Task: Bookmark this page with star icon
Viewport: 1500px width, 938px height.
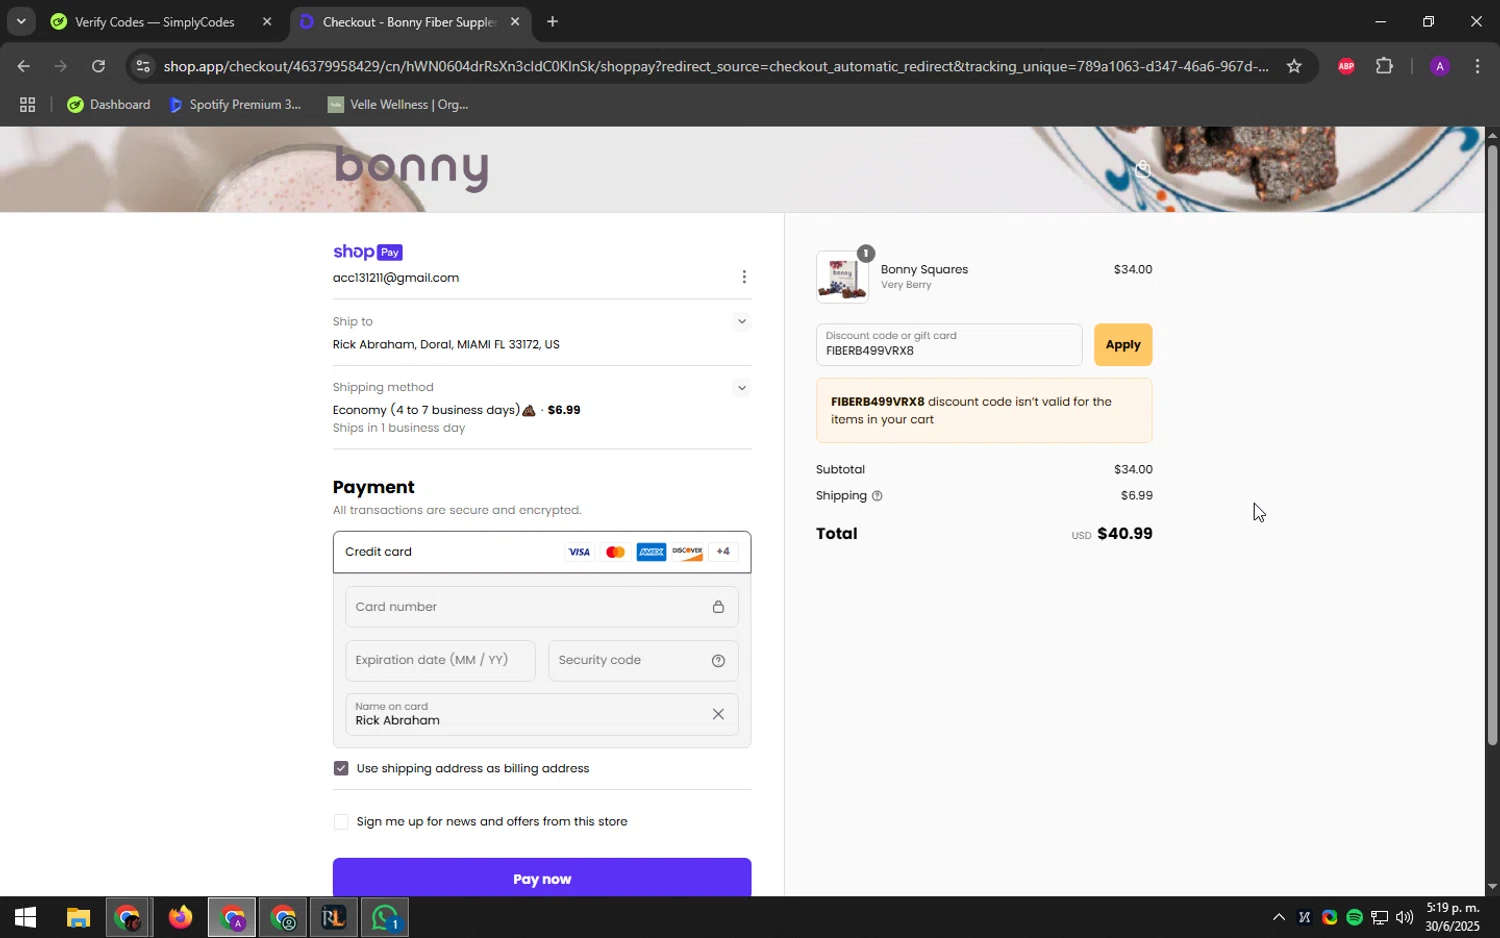Action: coord(1294,67)
